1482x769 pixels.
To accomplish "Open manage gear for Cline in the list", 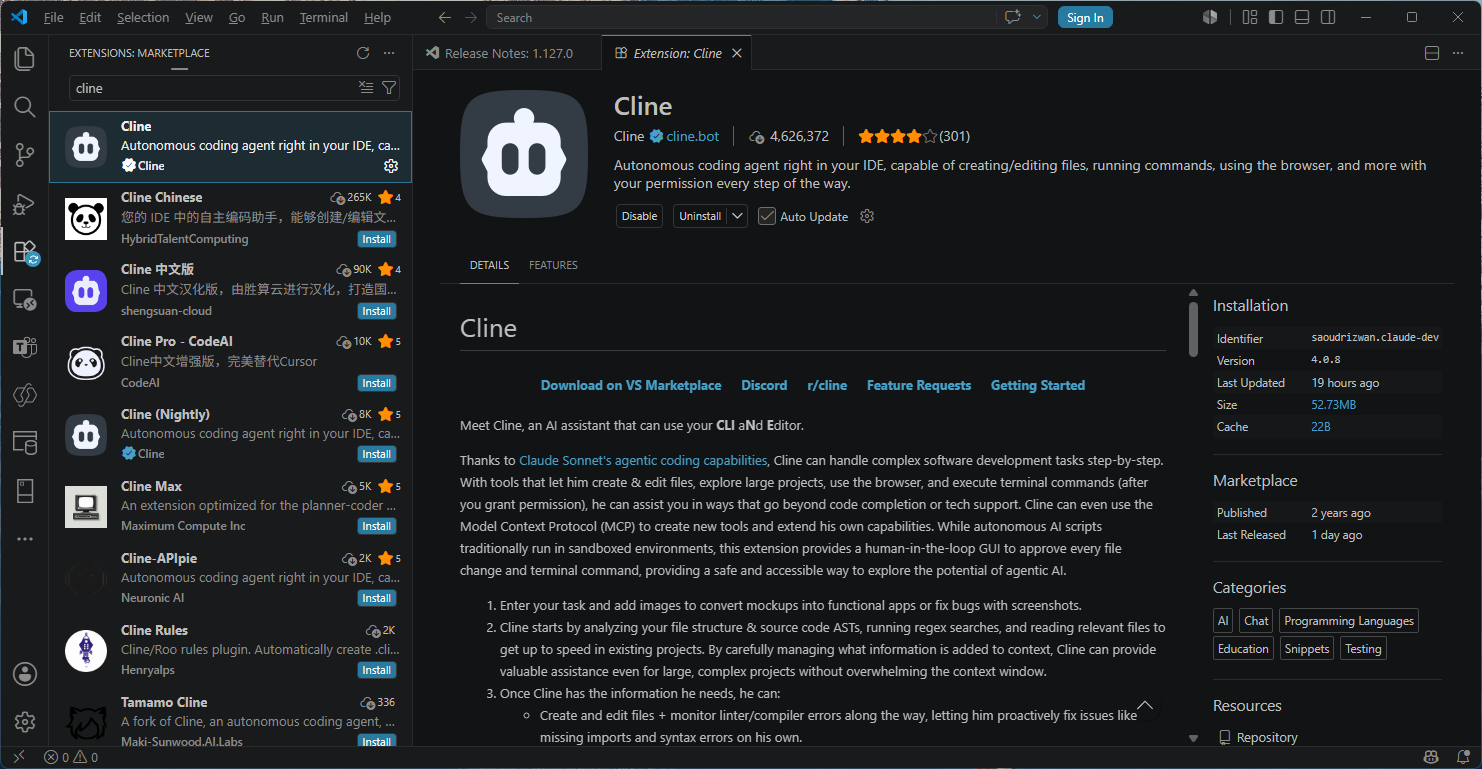I will click(x=391, y=166).
